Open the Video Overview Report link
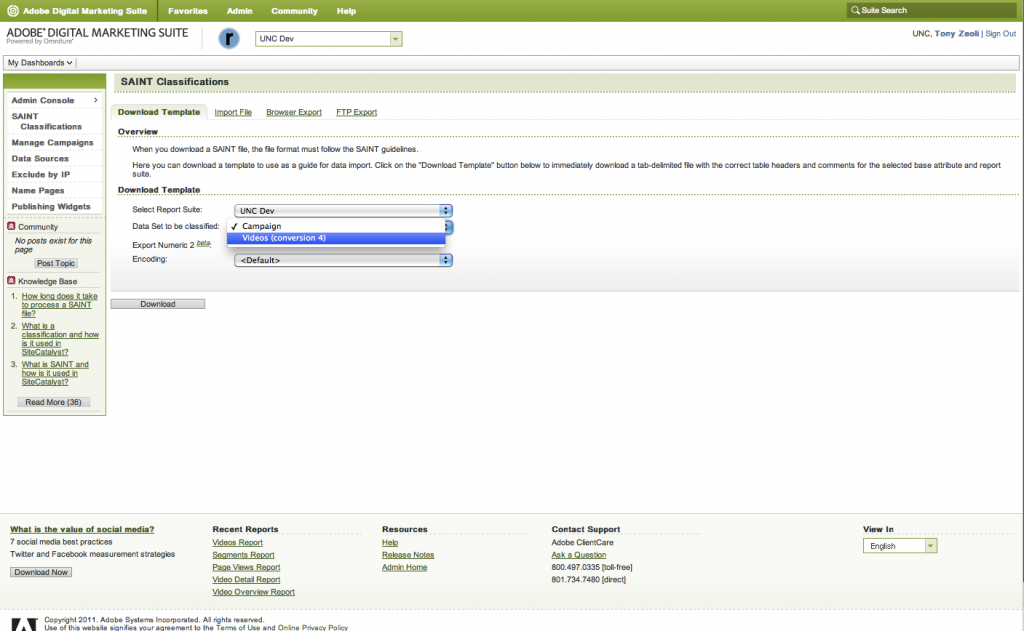This screenshot has width=1024, height=631. pos(253,592)
